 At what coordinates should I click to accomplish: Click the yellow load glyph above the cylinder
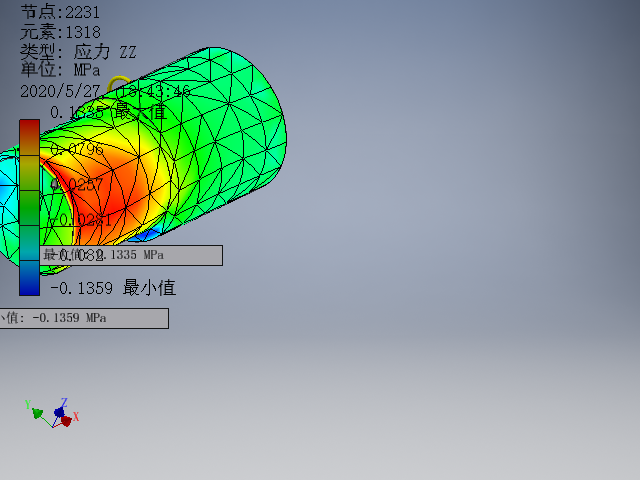118,84
